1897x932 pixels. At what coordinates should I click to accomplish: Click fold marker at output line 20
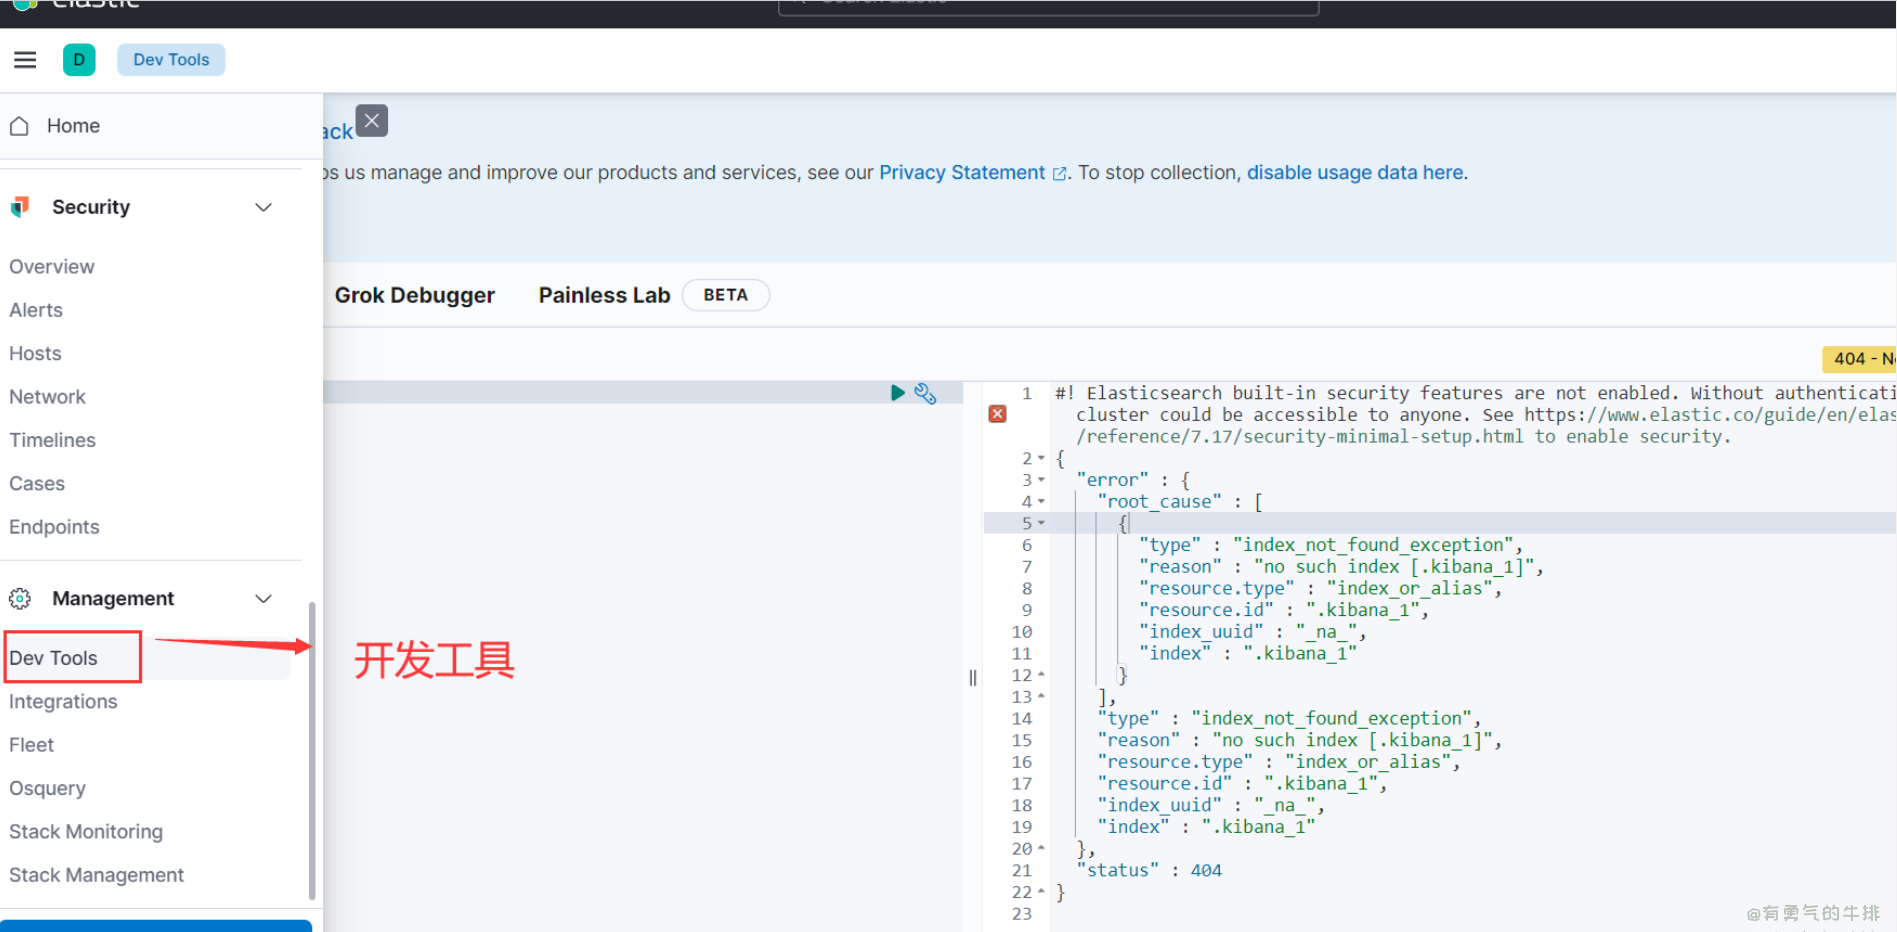pyautogui.click(x=1041, y=848)
